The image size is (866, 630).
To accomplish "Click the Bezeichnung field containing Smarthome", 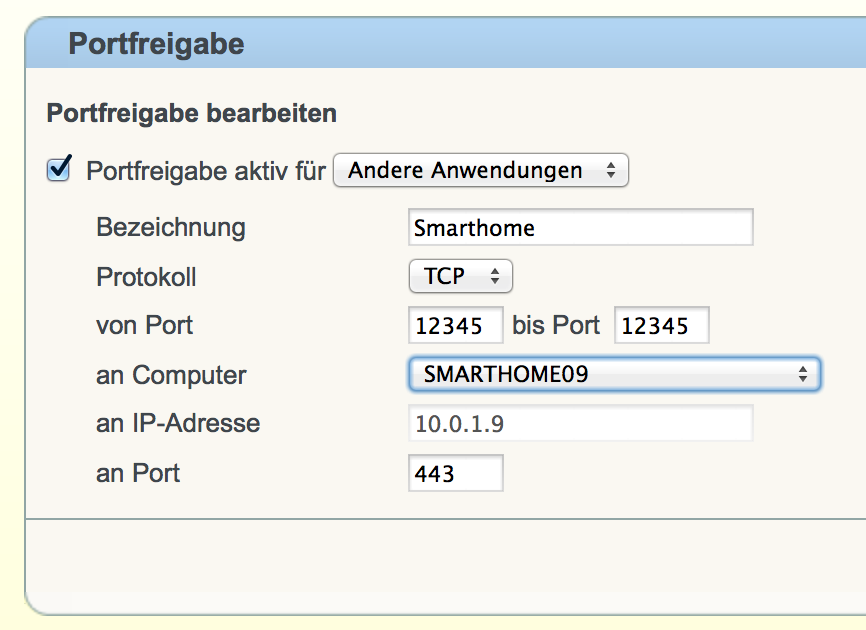I will pyautogui.click(x=580, y=227).
